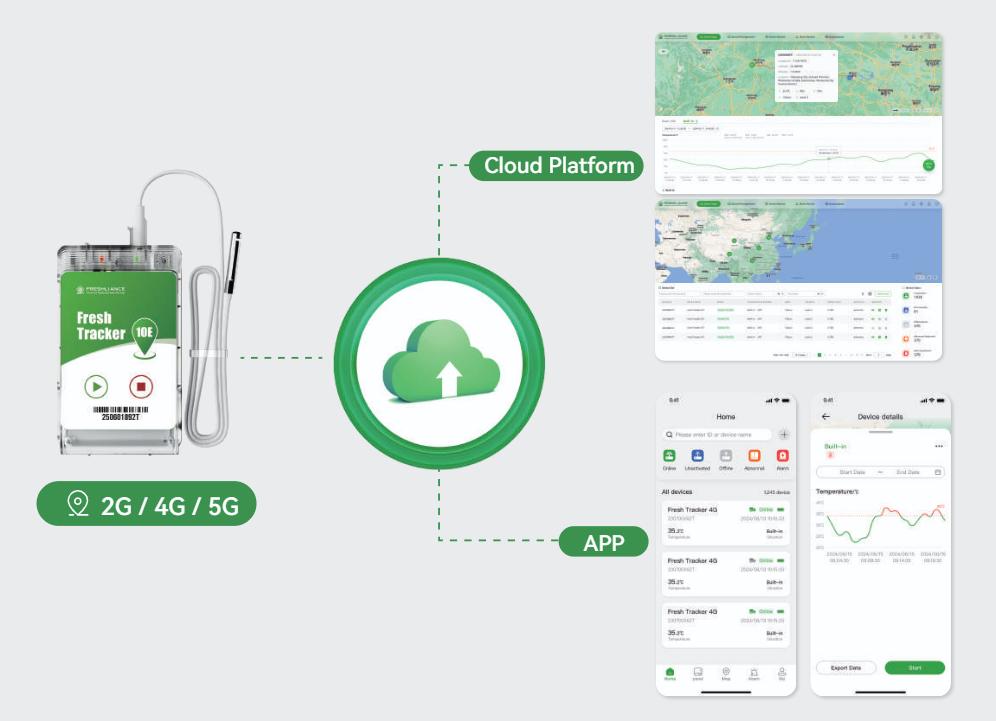
Task: Tap the orange Abnormal filter icon
Action: point(754,455)
